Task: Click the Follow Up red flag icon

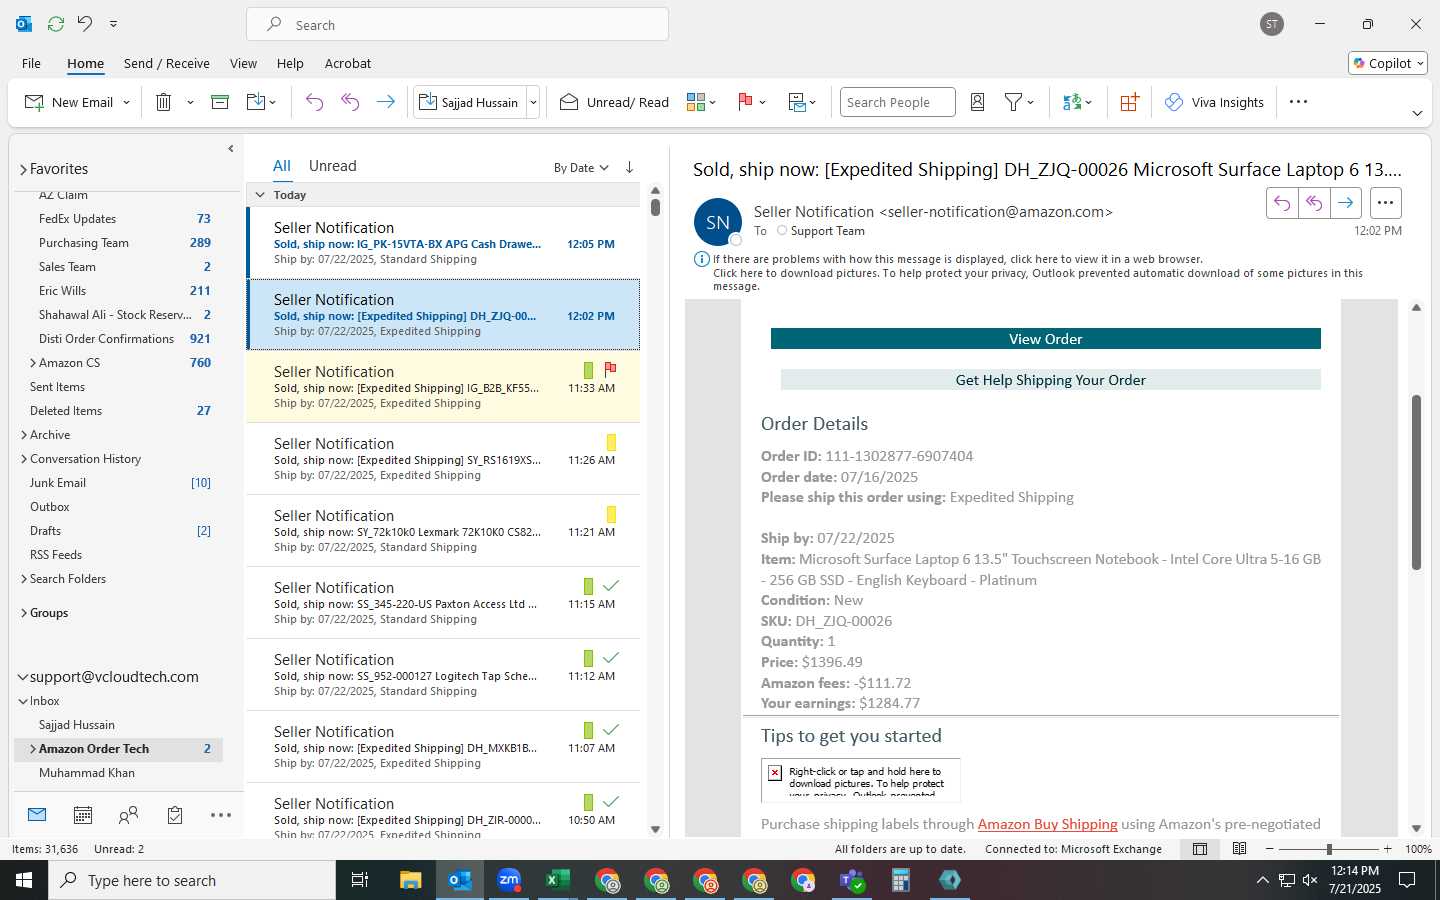Action: 745,102
